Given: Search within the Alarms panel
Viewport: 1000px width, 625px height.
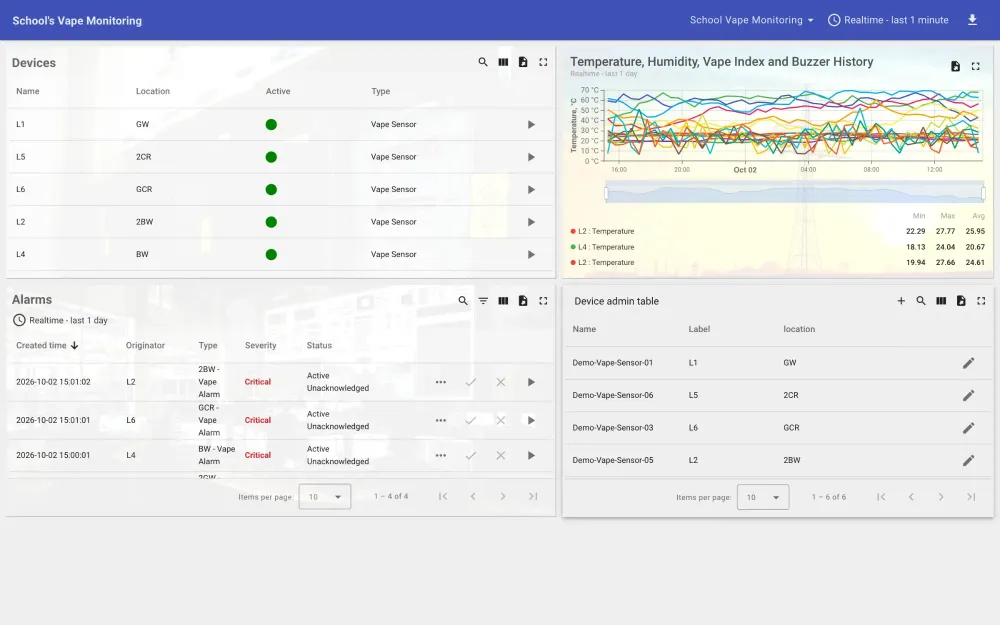Looking at the screenshot, I should [x=463, y=300].
